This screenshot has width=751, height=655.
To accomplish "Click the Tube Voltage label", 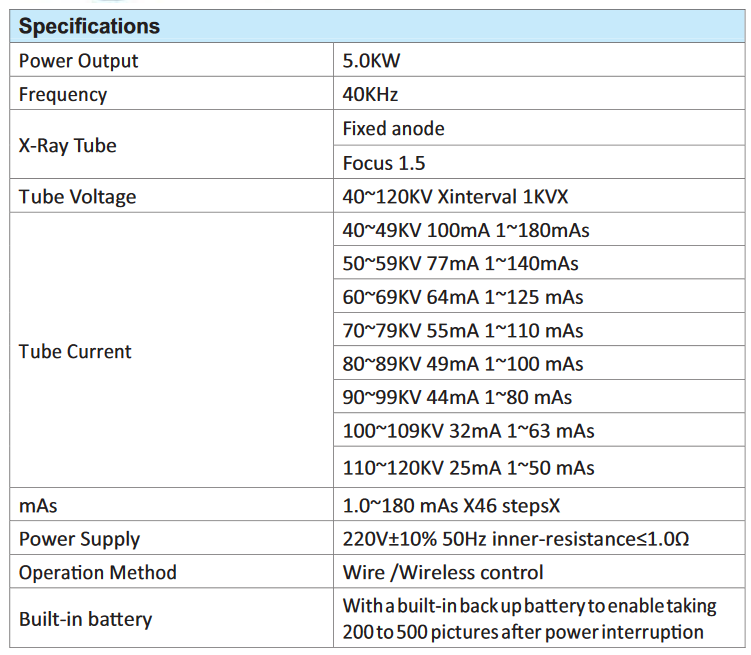I will point(77,197).
